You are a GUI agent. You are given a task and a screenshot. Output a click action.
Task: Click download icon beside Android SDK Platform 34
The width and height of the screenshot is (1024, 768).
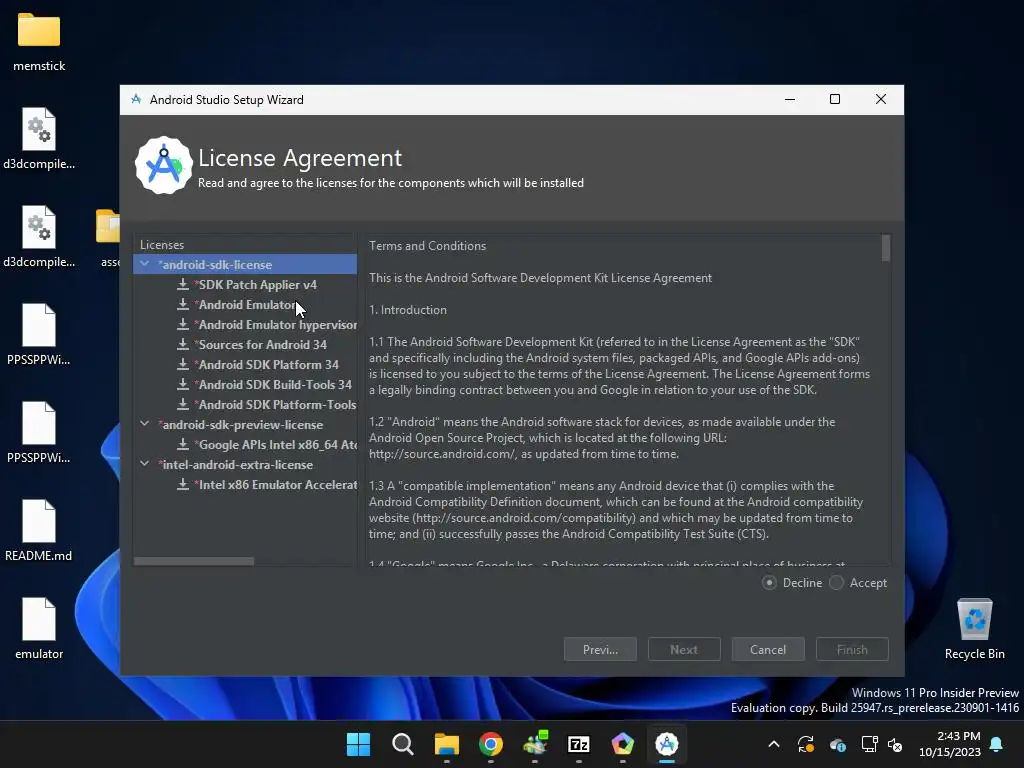(183, 364)
